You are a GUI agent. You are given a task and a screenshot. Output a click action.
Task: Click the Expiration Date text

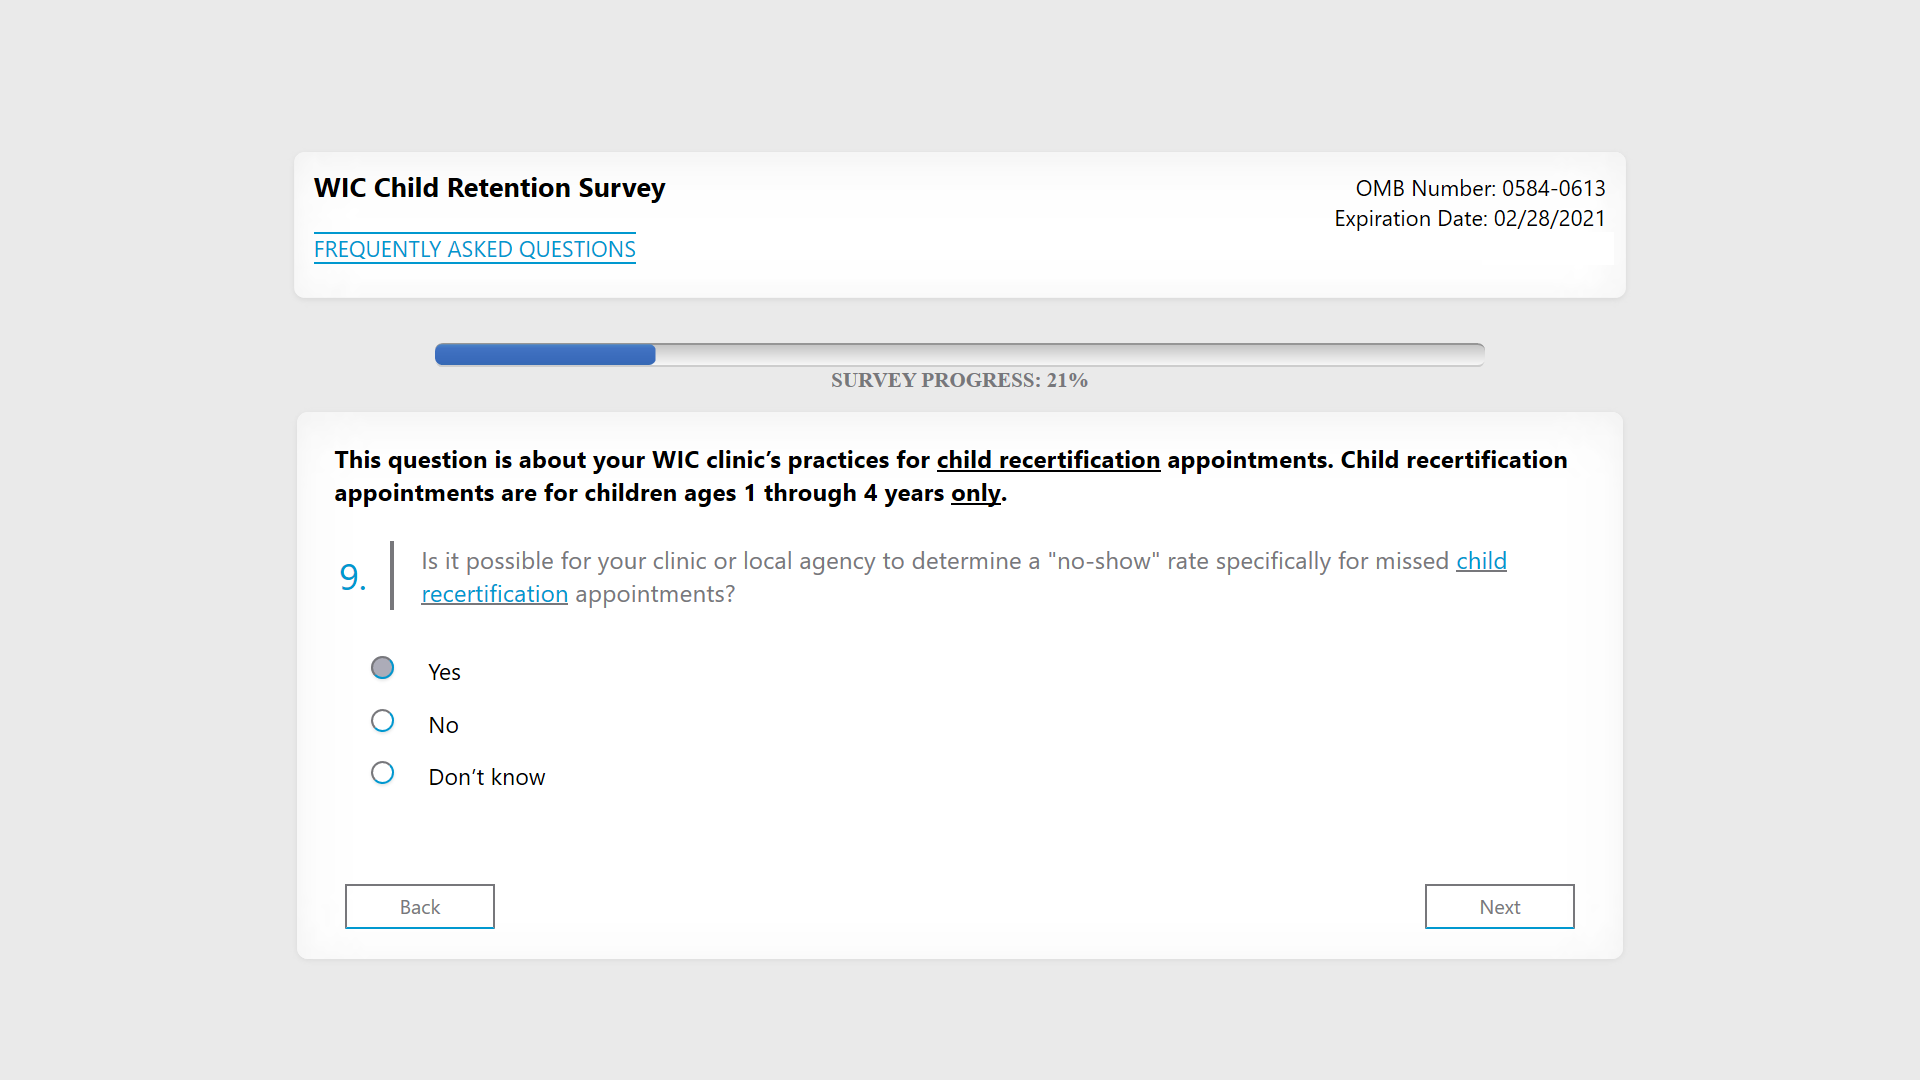tap(1469, 218)
